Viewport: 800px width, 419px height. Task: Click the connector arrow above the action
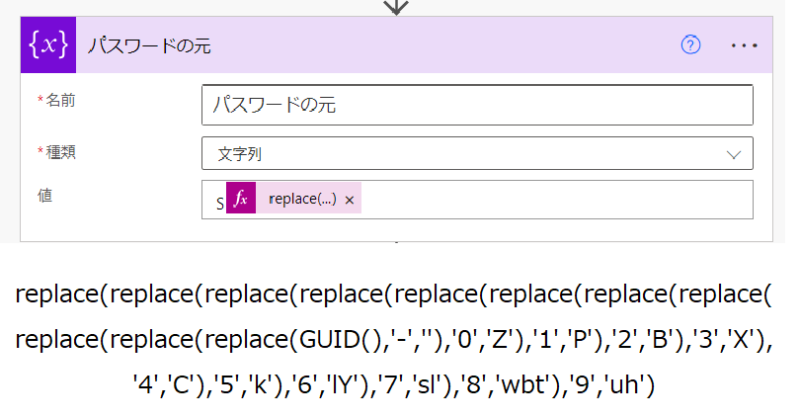pyautogui.click(x=397, y=7)
